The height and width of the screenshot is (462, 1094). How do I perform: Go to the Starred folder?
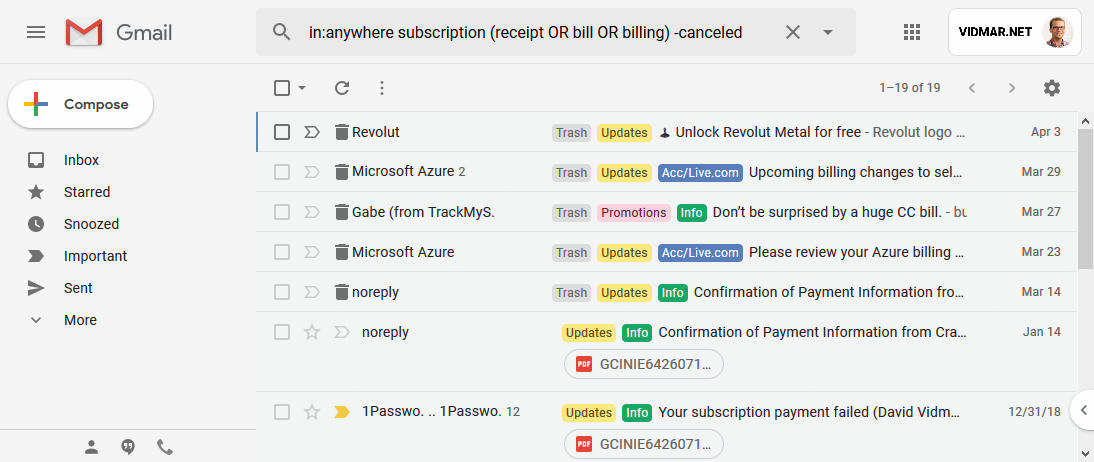(x=87, y=192)
